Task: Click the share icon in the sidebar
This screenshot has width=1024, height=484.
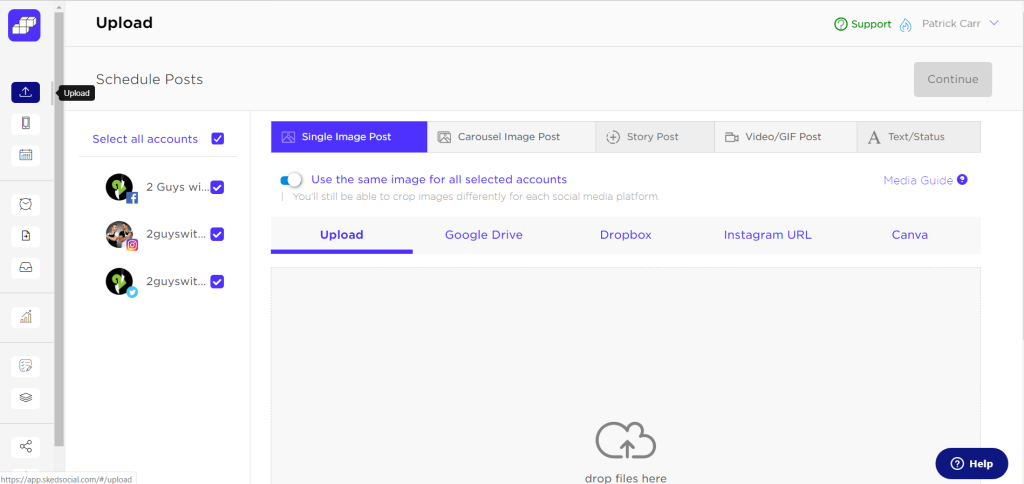Action: point(26,447)
